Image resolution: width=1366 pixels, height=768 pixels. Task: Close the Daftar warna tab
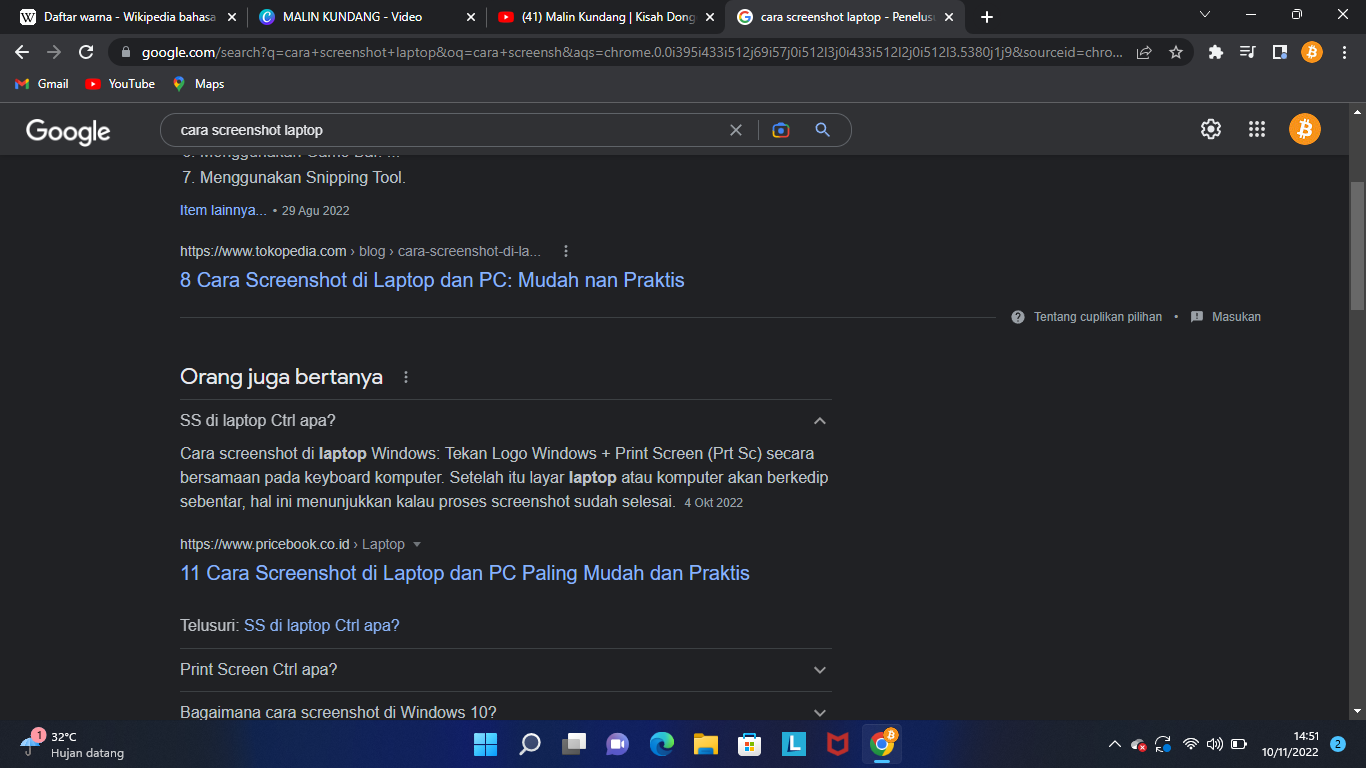click(232, 17)
